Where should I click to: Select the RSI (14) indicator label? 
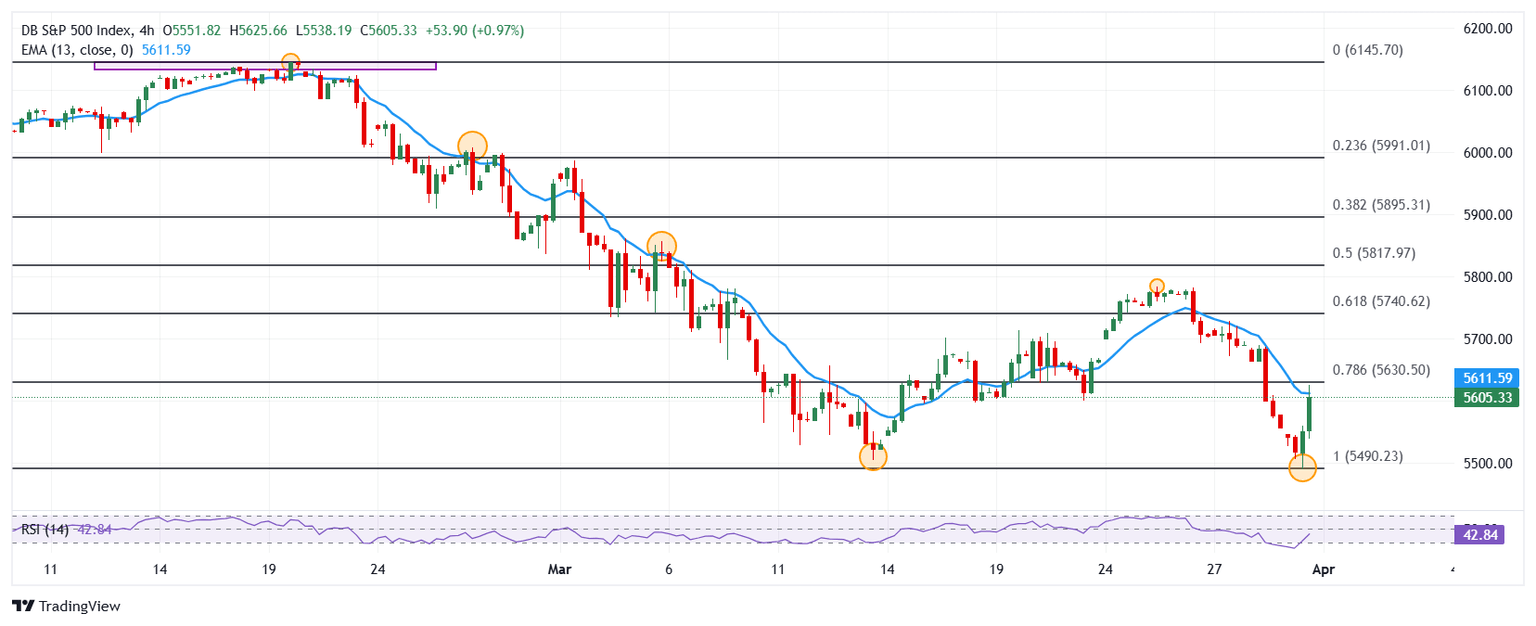(x=45, y=530)
